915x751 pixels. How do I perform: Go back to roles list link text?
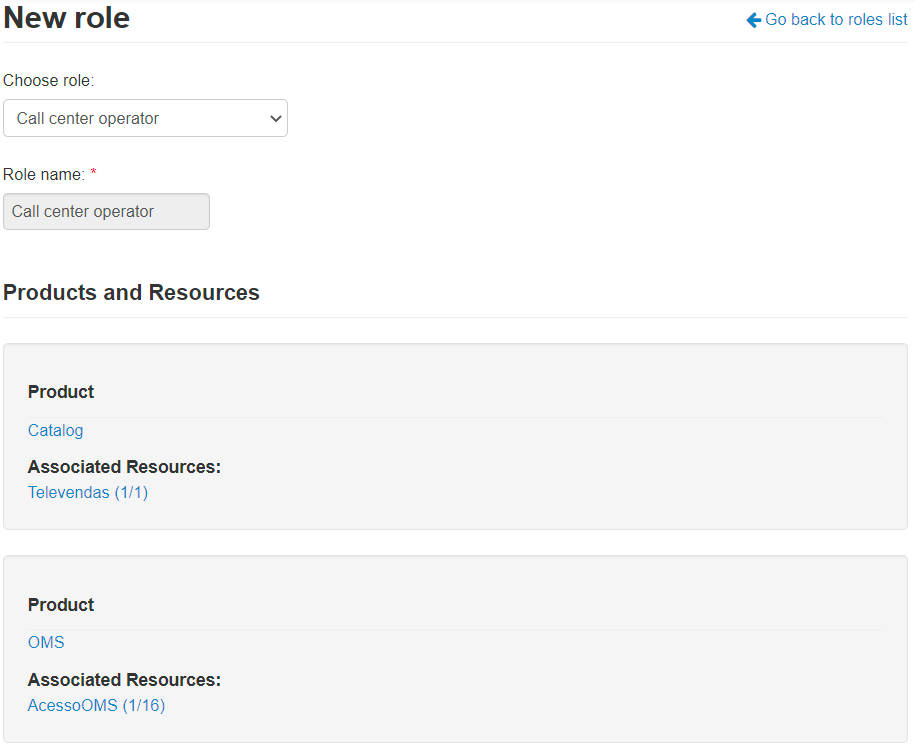tap(836, 20)
